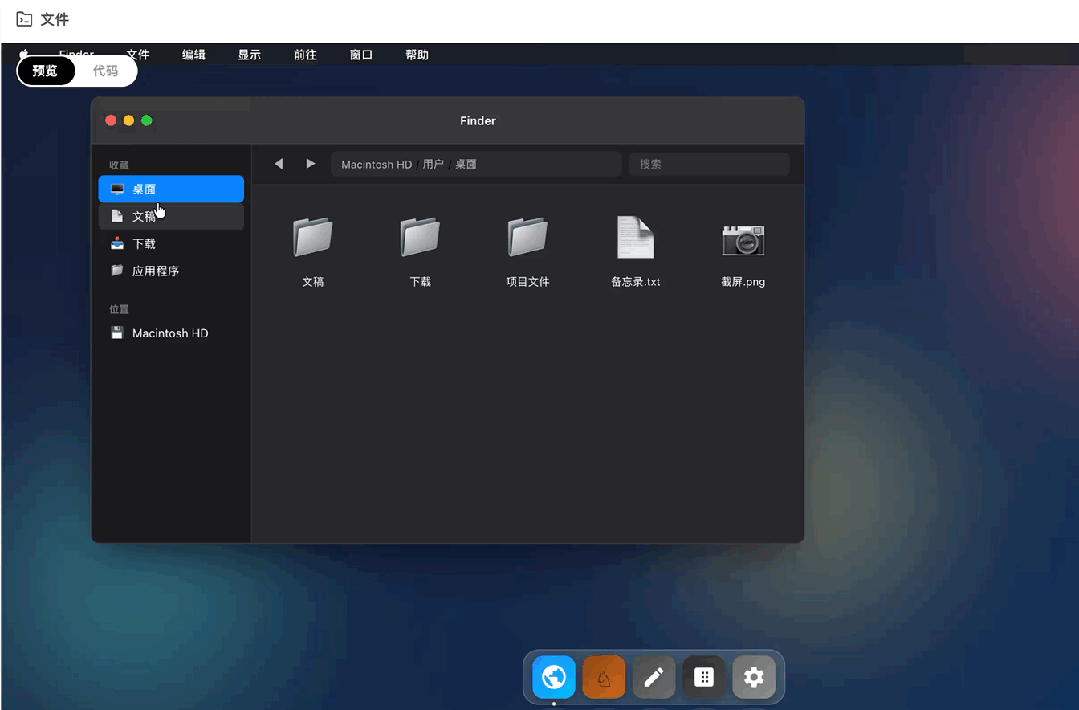Select the 备忘录.txt file
This screenshot has height=710, width=1079.
pyautogui.click(x=635, y=238)
